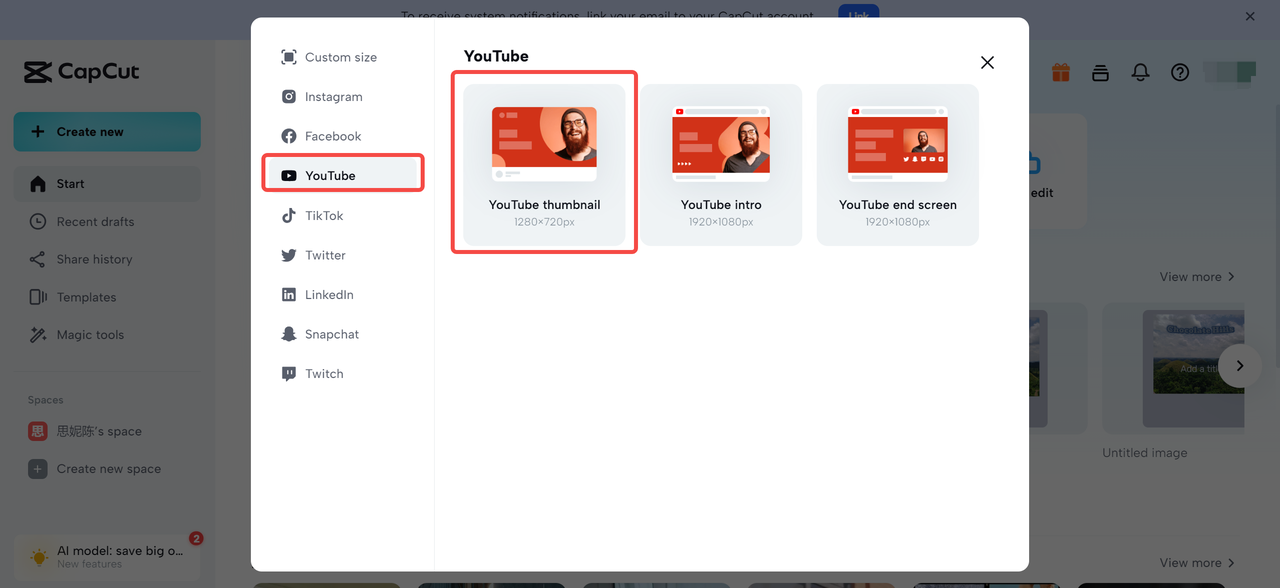The width and height of the screenshot is (1280, 588).
Task: Choose YouTube end screen preset card
Action: [897, 164]
